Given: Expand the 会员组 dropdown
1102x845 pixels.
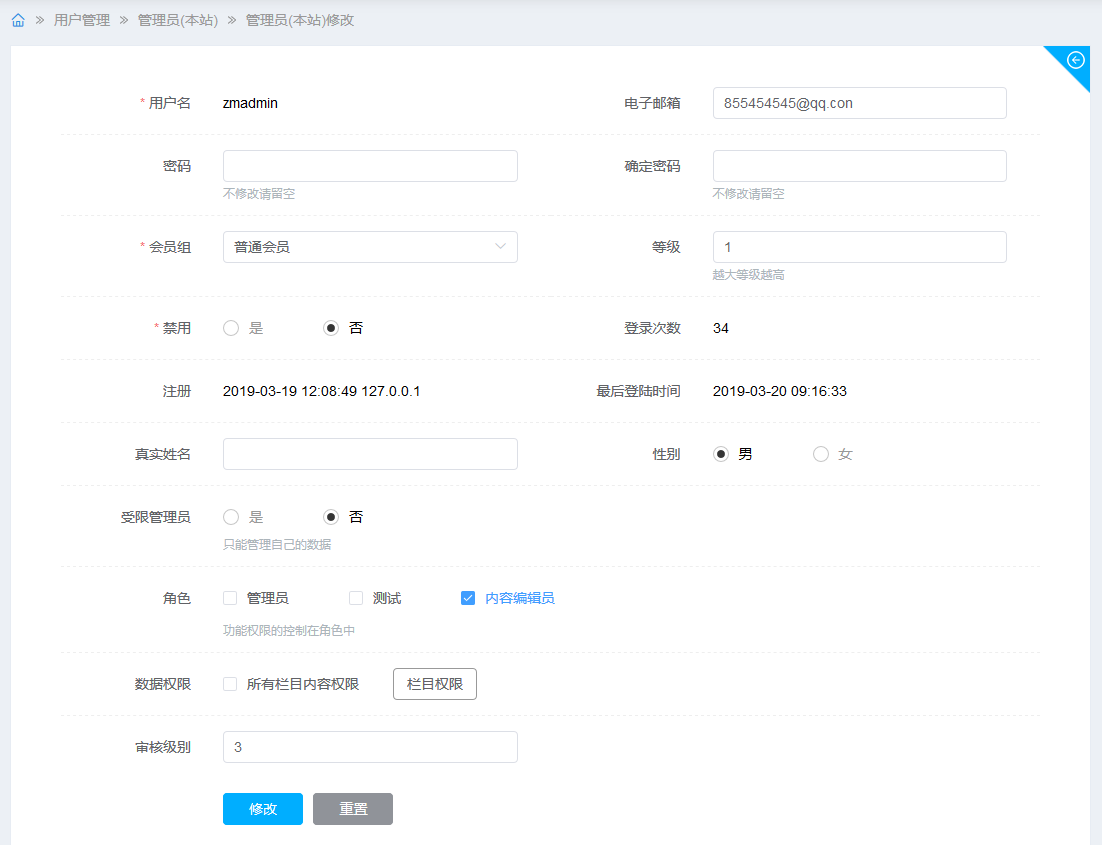Looking at the screenshot, I should [x=370, y=247].
